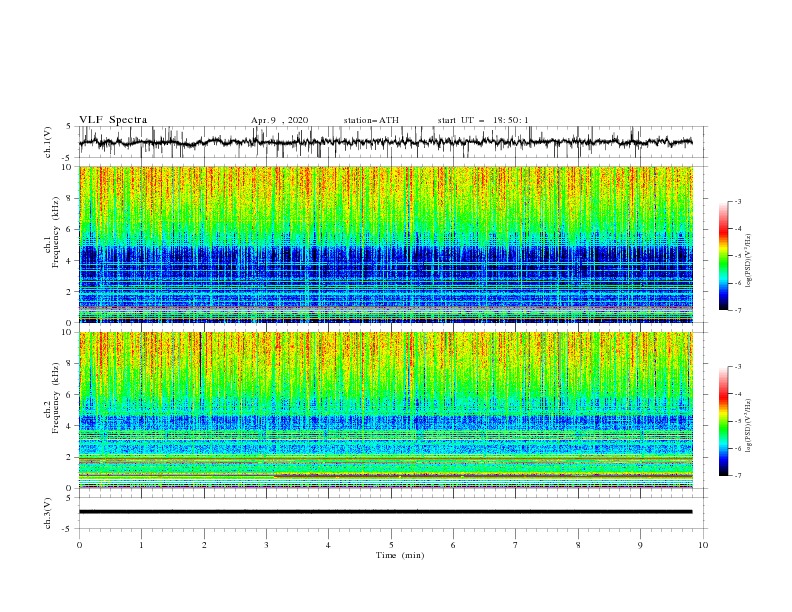Click time axis tick label "9"
This screenshot has width=792, height=612.
point(640,545)
